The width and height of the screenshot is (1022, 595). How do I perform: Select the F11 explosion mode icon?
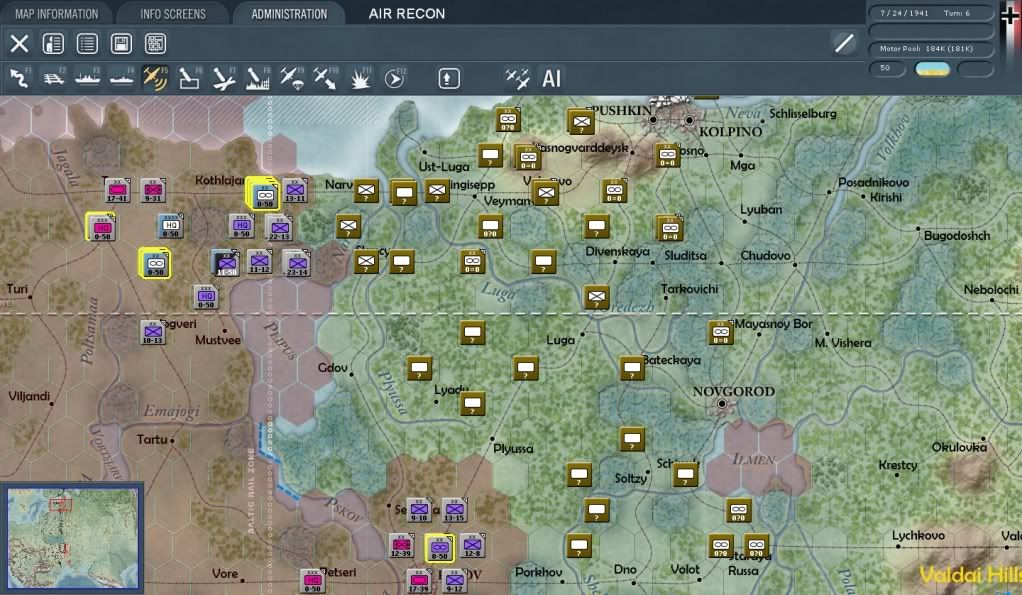[360, 78]
